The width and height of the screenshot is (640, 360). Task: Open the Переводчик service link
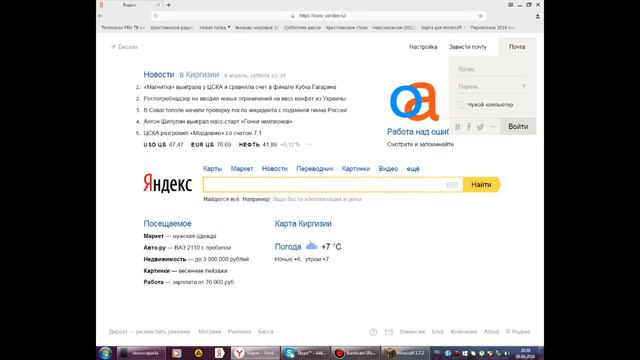315,169
